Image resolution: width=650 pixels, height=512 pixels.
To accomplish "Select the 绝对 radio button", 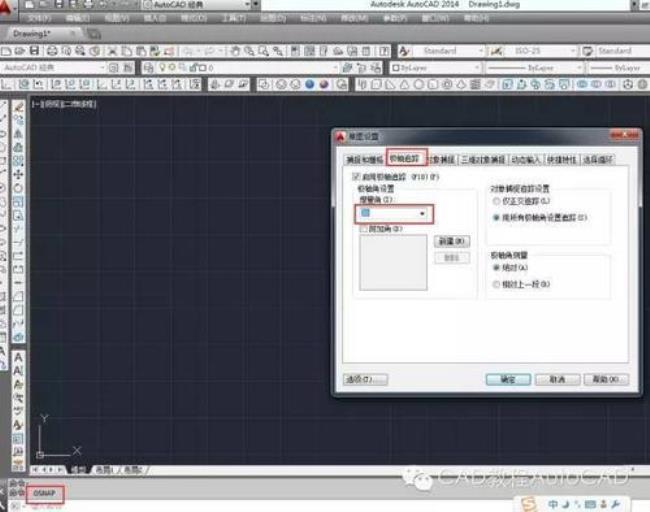I will click(x=496, y=268).
